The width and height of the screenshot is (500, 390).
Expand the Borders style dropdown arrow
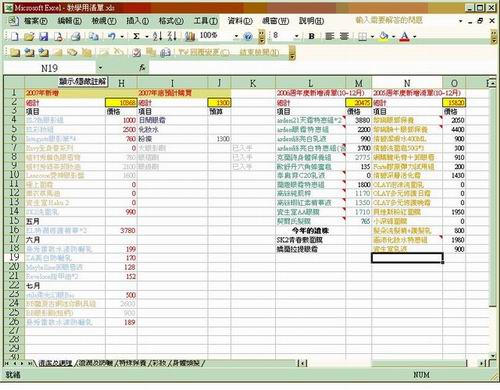(x=372, y=36)
